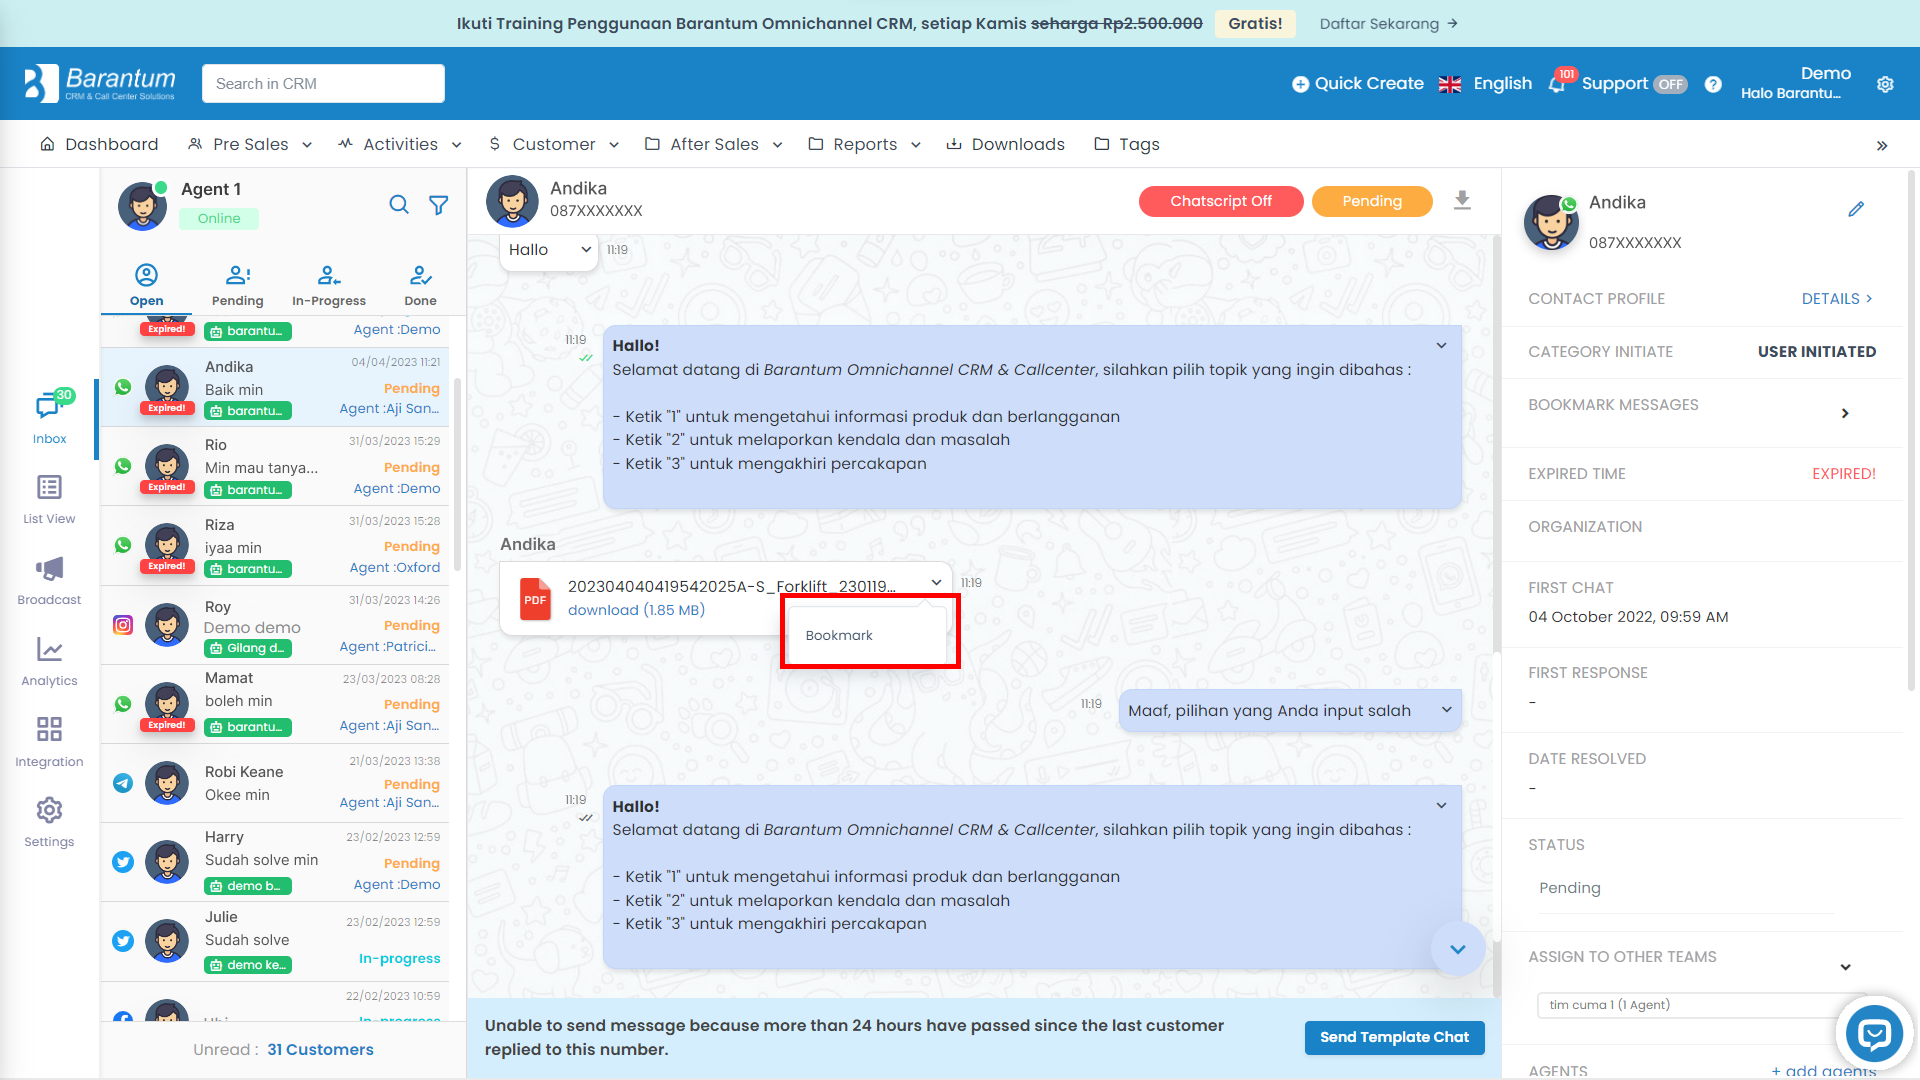1920x1080 pixels.
Task: Edit contact Andika pencil icon
Action: (1856, 209)
